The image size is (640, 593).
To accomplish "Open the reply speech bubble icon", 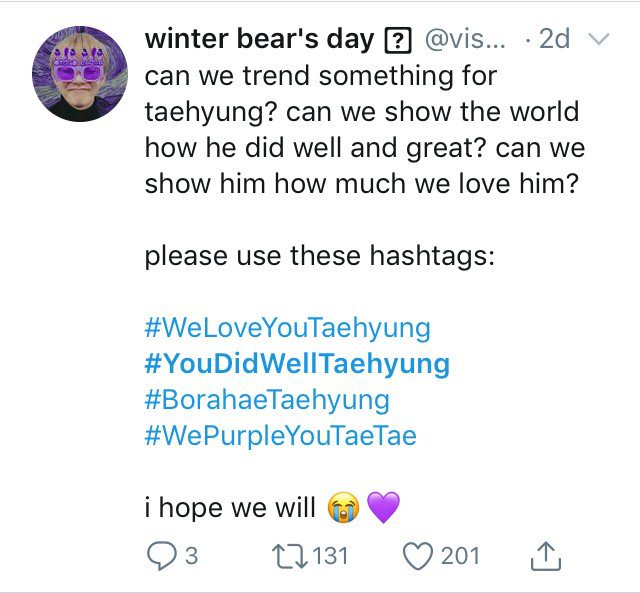I will [162, 556].
